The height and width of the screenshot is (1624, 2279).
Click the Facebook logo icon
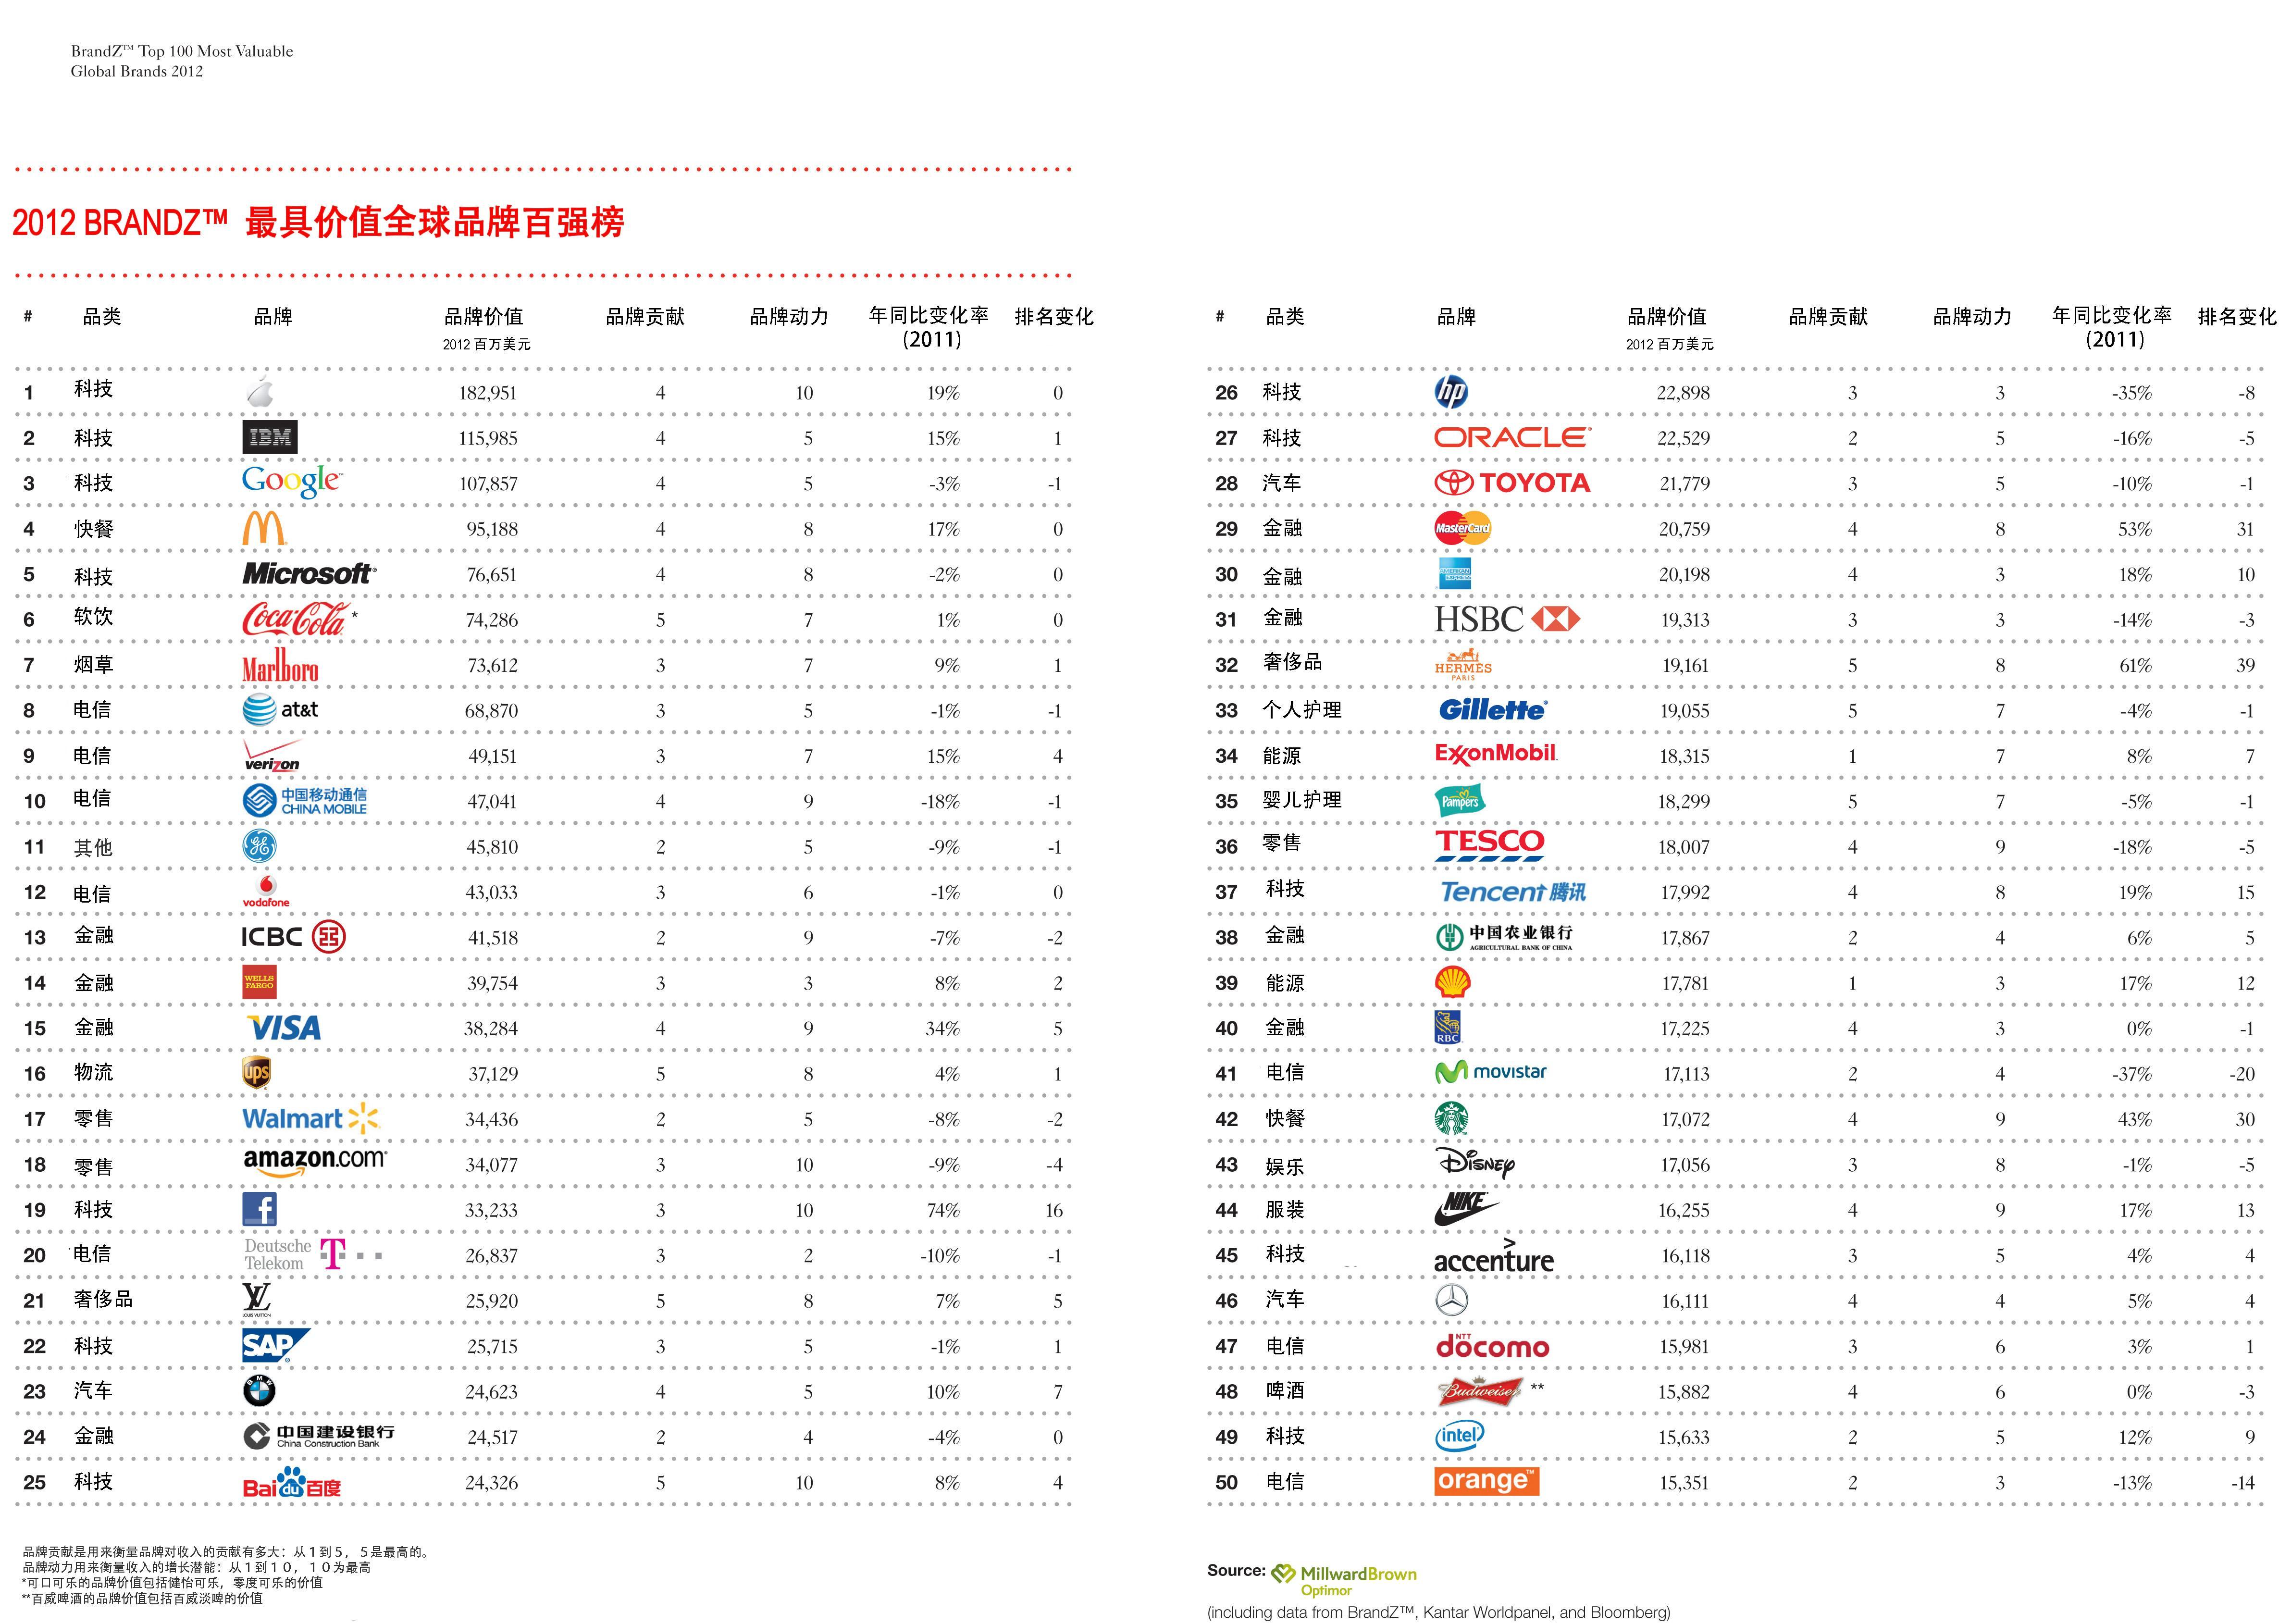(x=260, y=1209)
